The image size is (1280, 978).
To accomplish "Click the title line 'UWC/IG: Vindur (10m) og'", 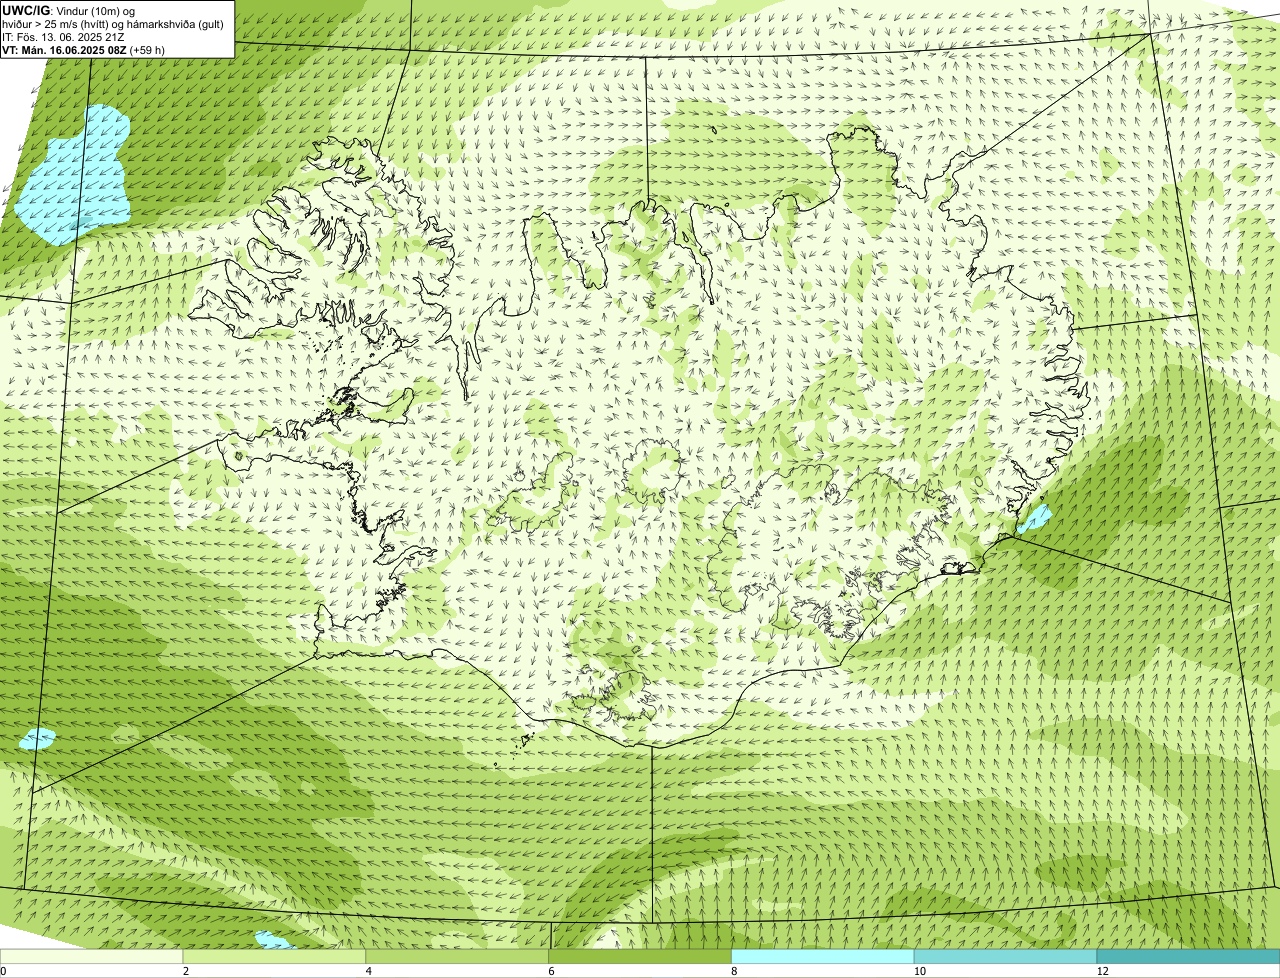I will [x=68, y=10].
